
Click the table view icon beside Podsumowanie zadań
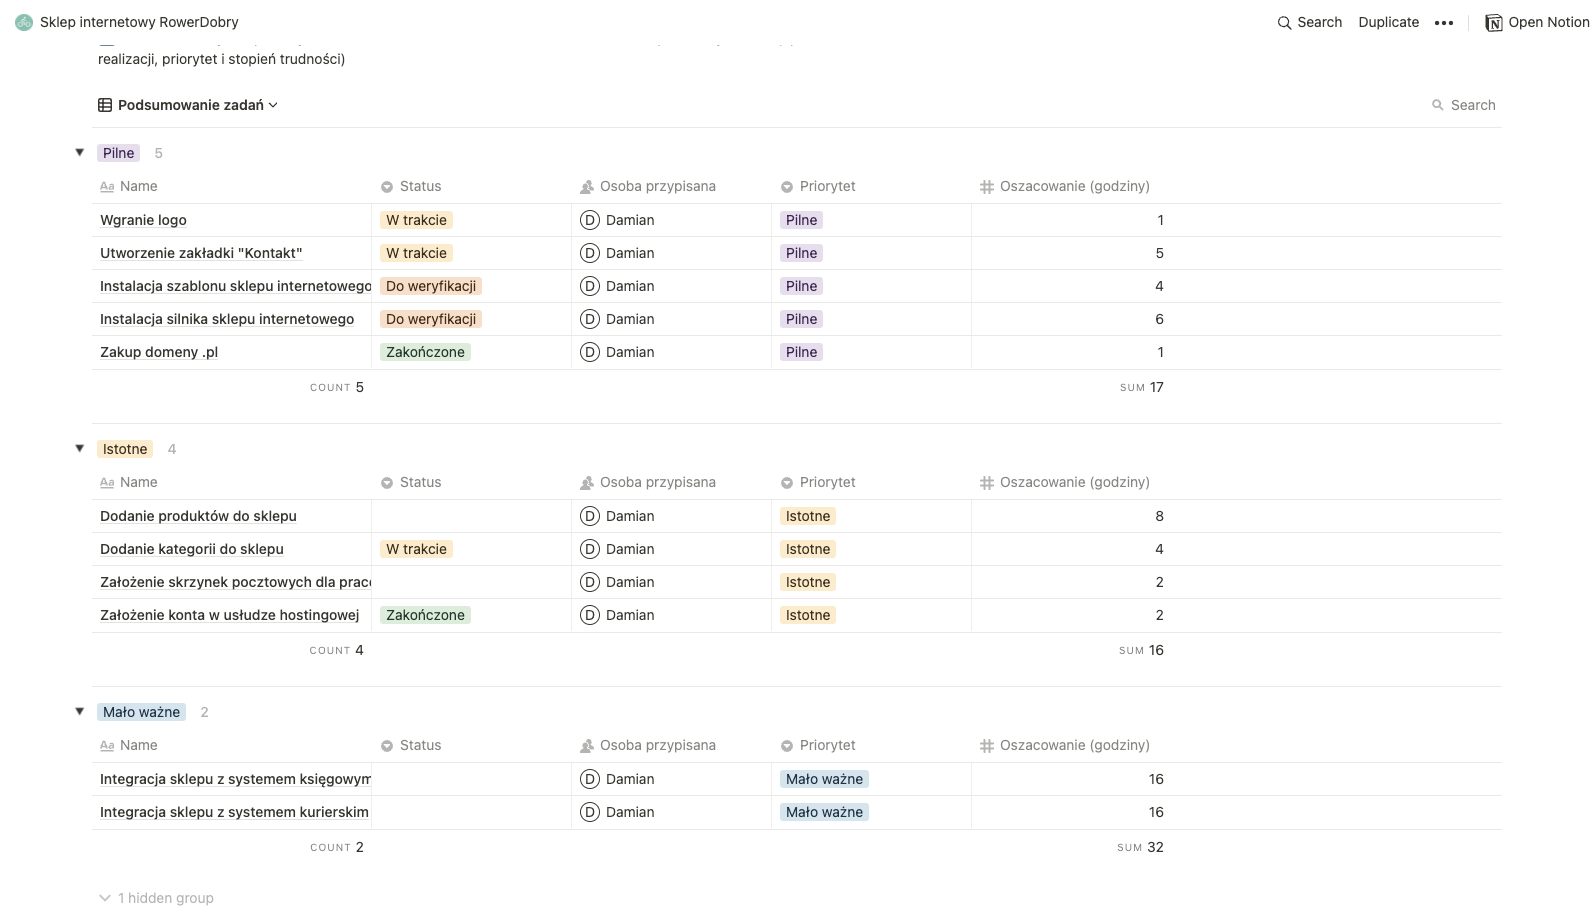coord(105,105)
